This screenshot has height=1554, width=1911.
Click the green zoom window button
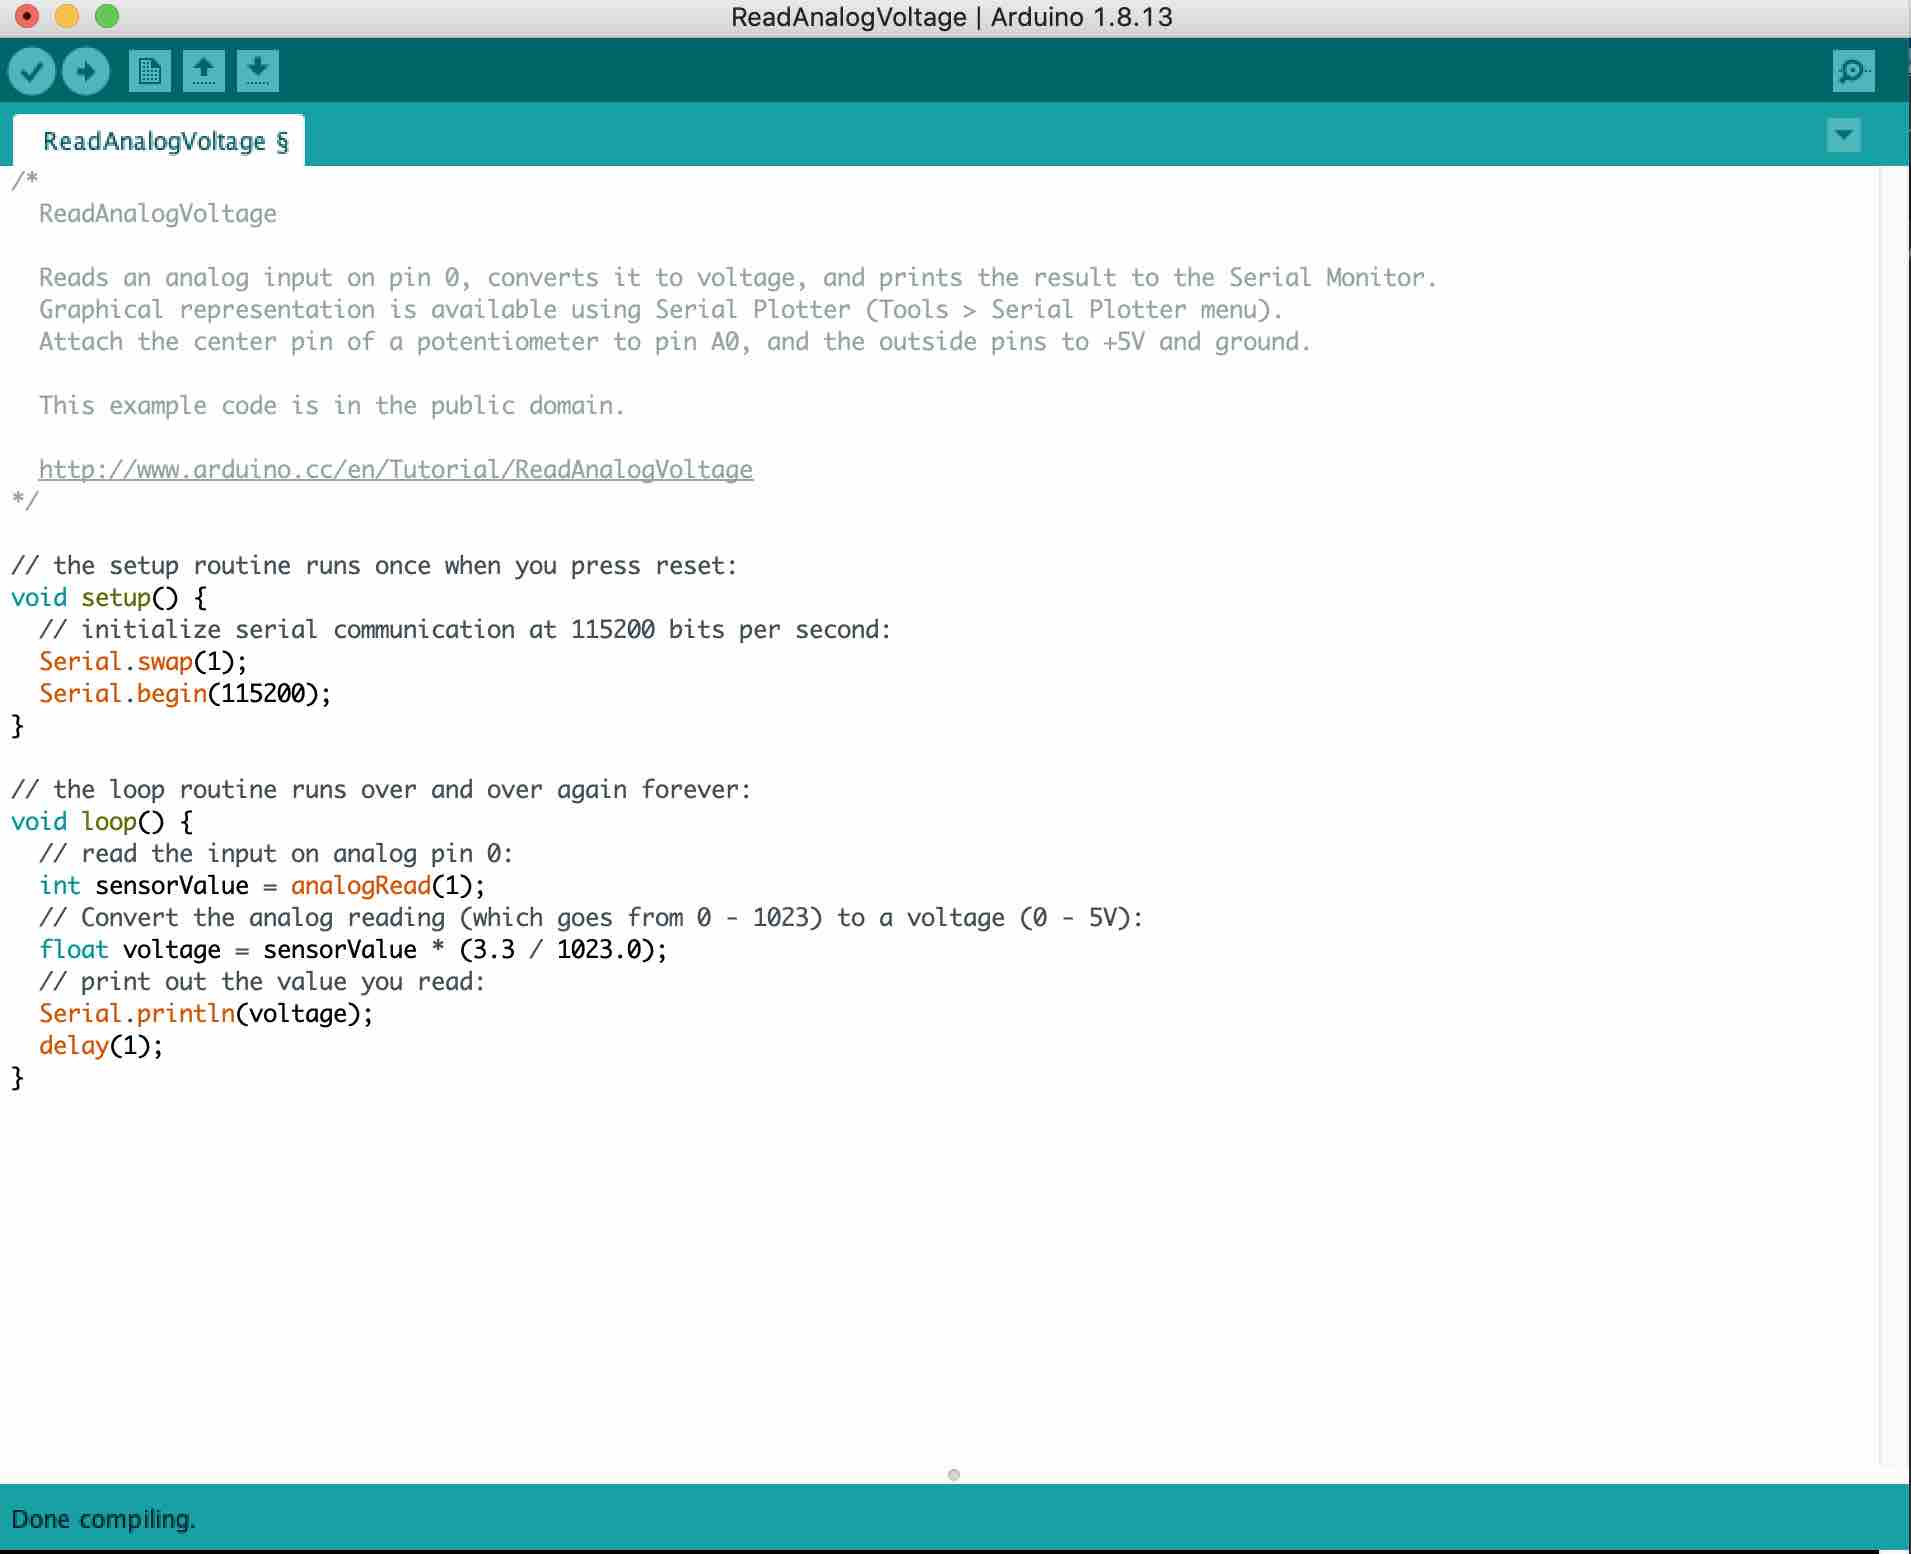click(106, 16)
